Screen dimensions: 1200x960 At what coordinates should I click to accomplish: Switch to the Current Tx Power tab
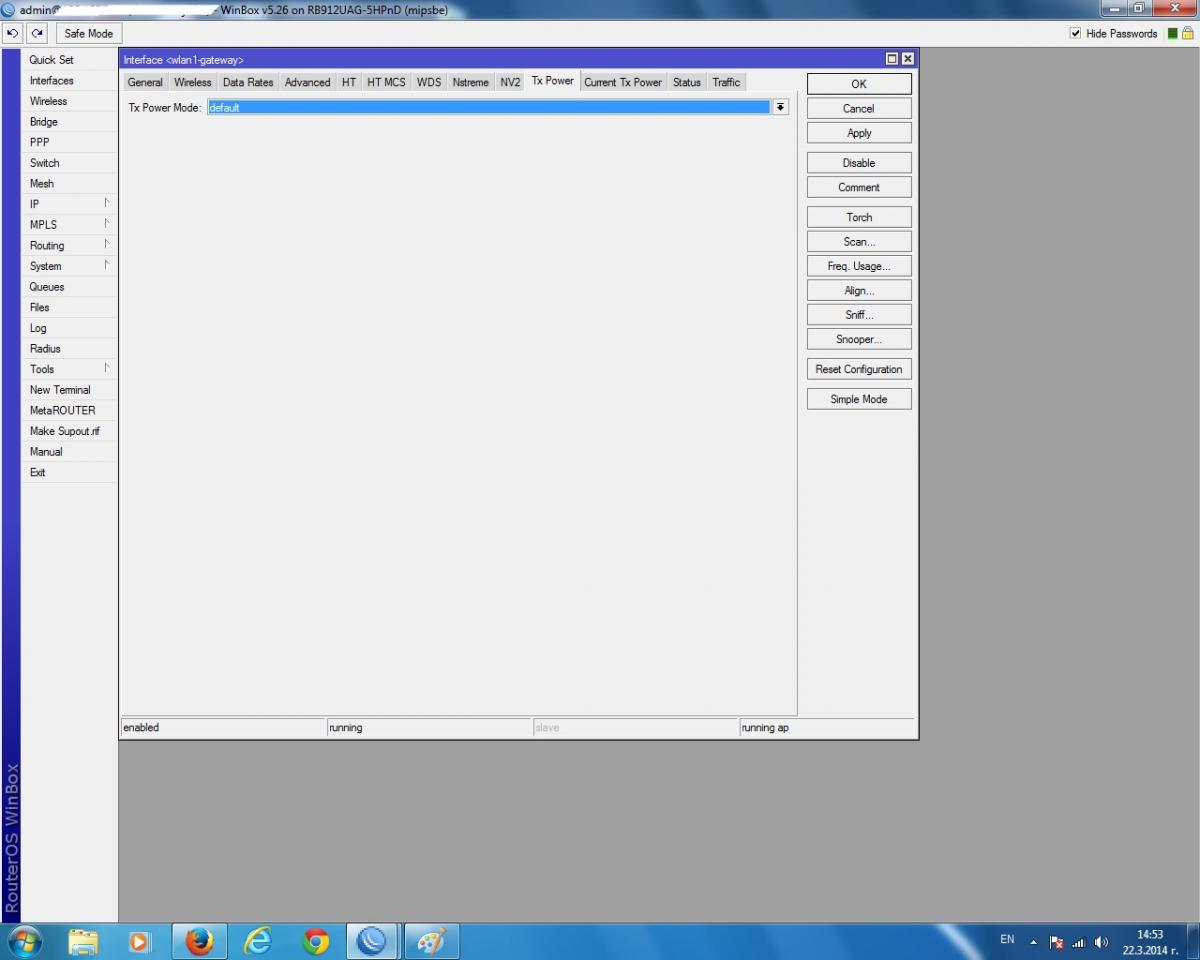[622, 82]
